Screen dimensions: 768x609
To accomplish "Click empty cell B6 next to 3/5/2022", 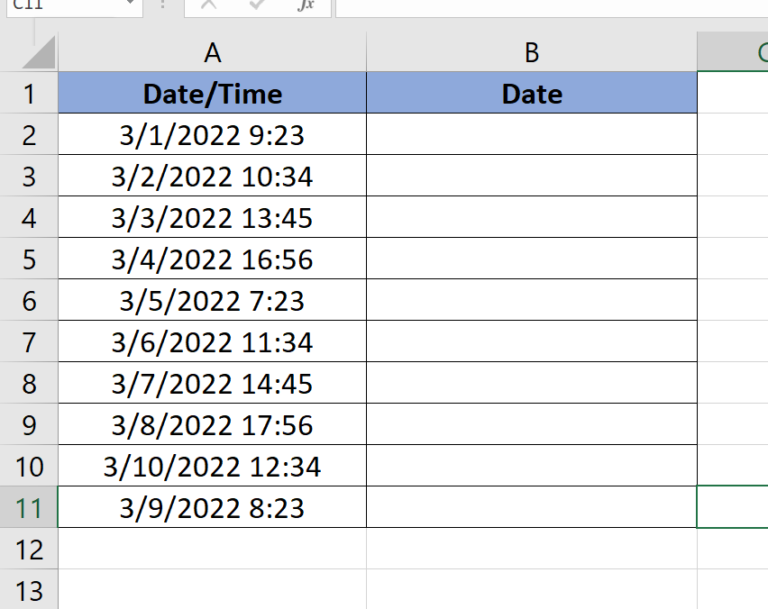I will pyautogui.click(x=531, y=300).
